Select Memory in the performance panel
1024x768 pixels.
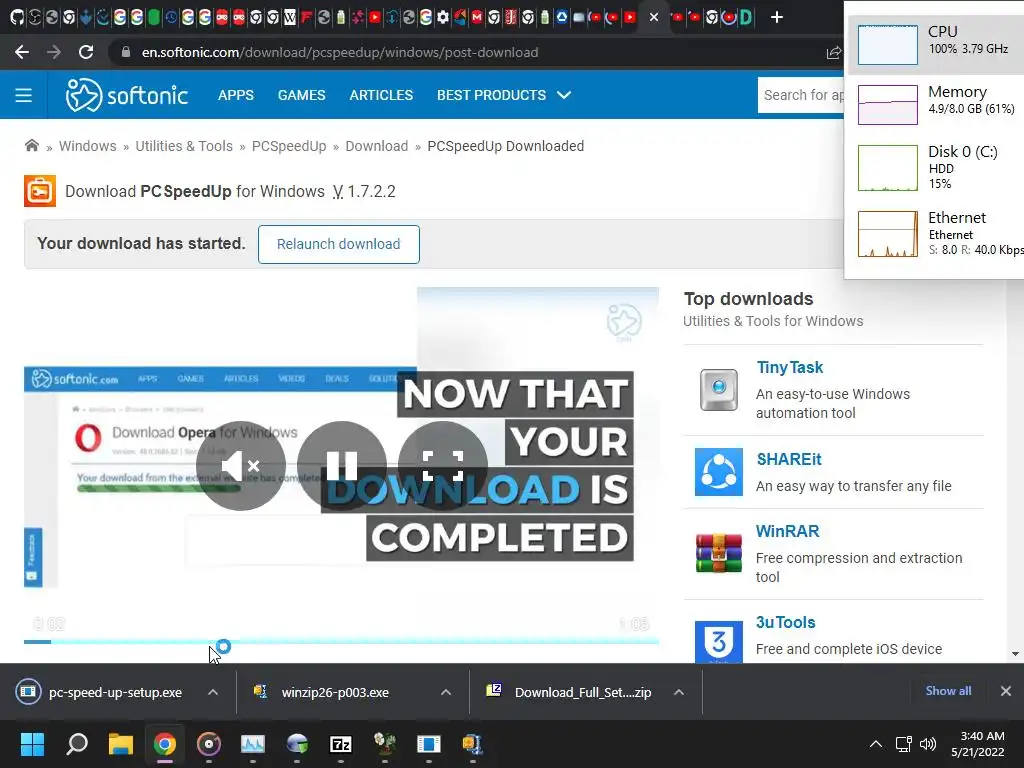(x=934, y=104)
